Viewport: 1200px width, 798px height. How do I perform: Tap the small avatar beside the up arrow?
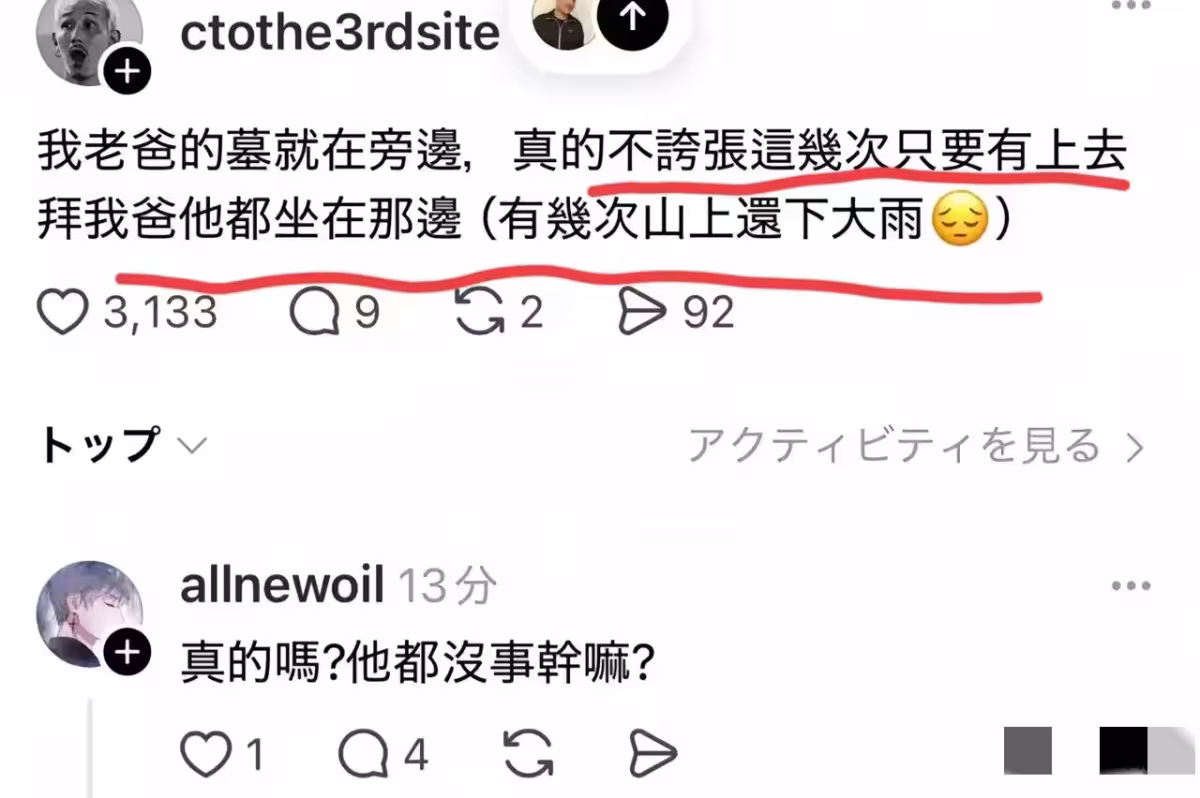click(563, 20)
